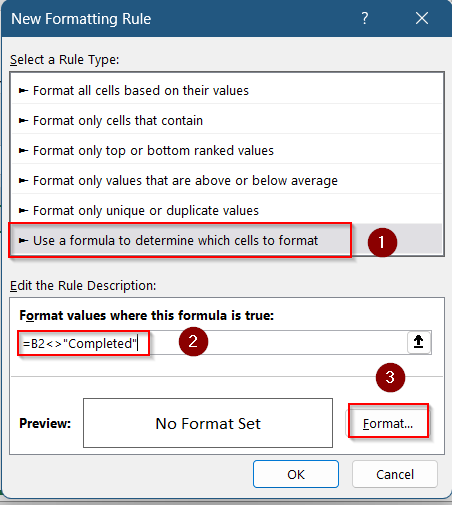
Task: Confirm the rule with OK
Action: pos(296,474)
